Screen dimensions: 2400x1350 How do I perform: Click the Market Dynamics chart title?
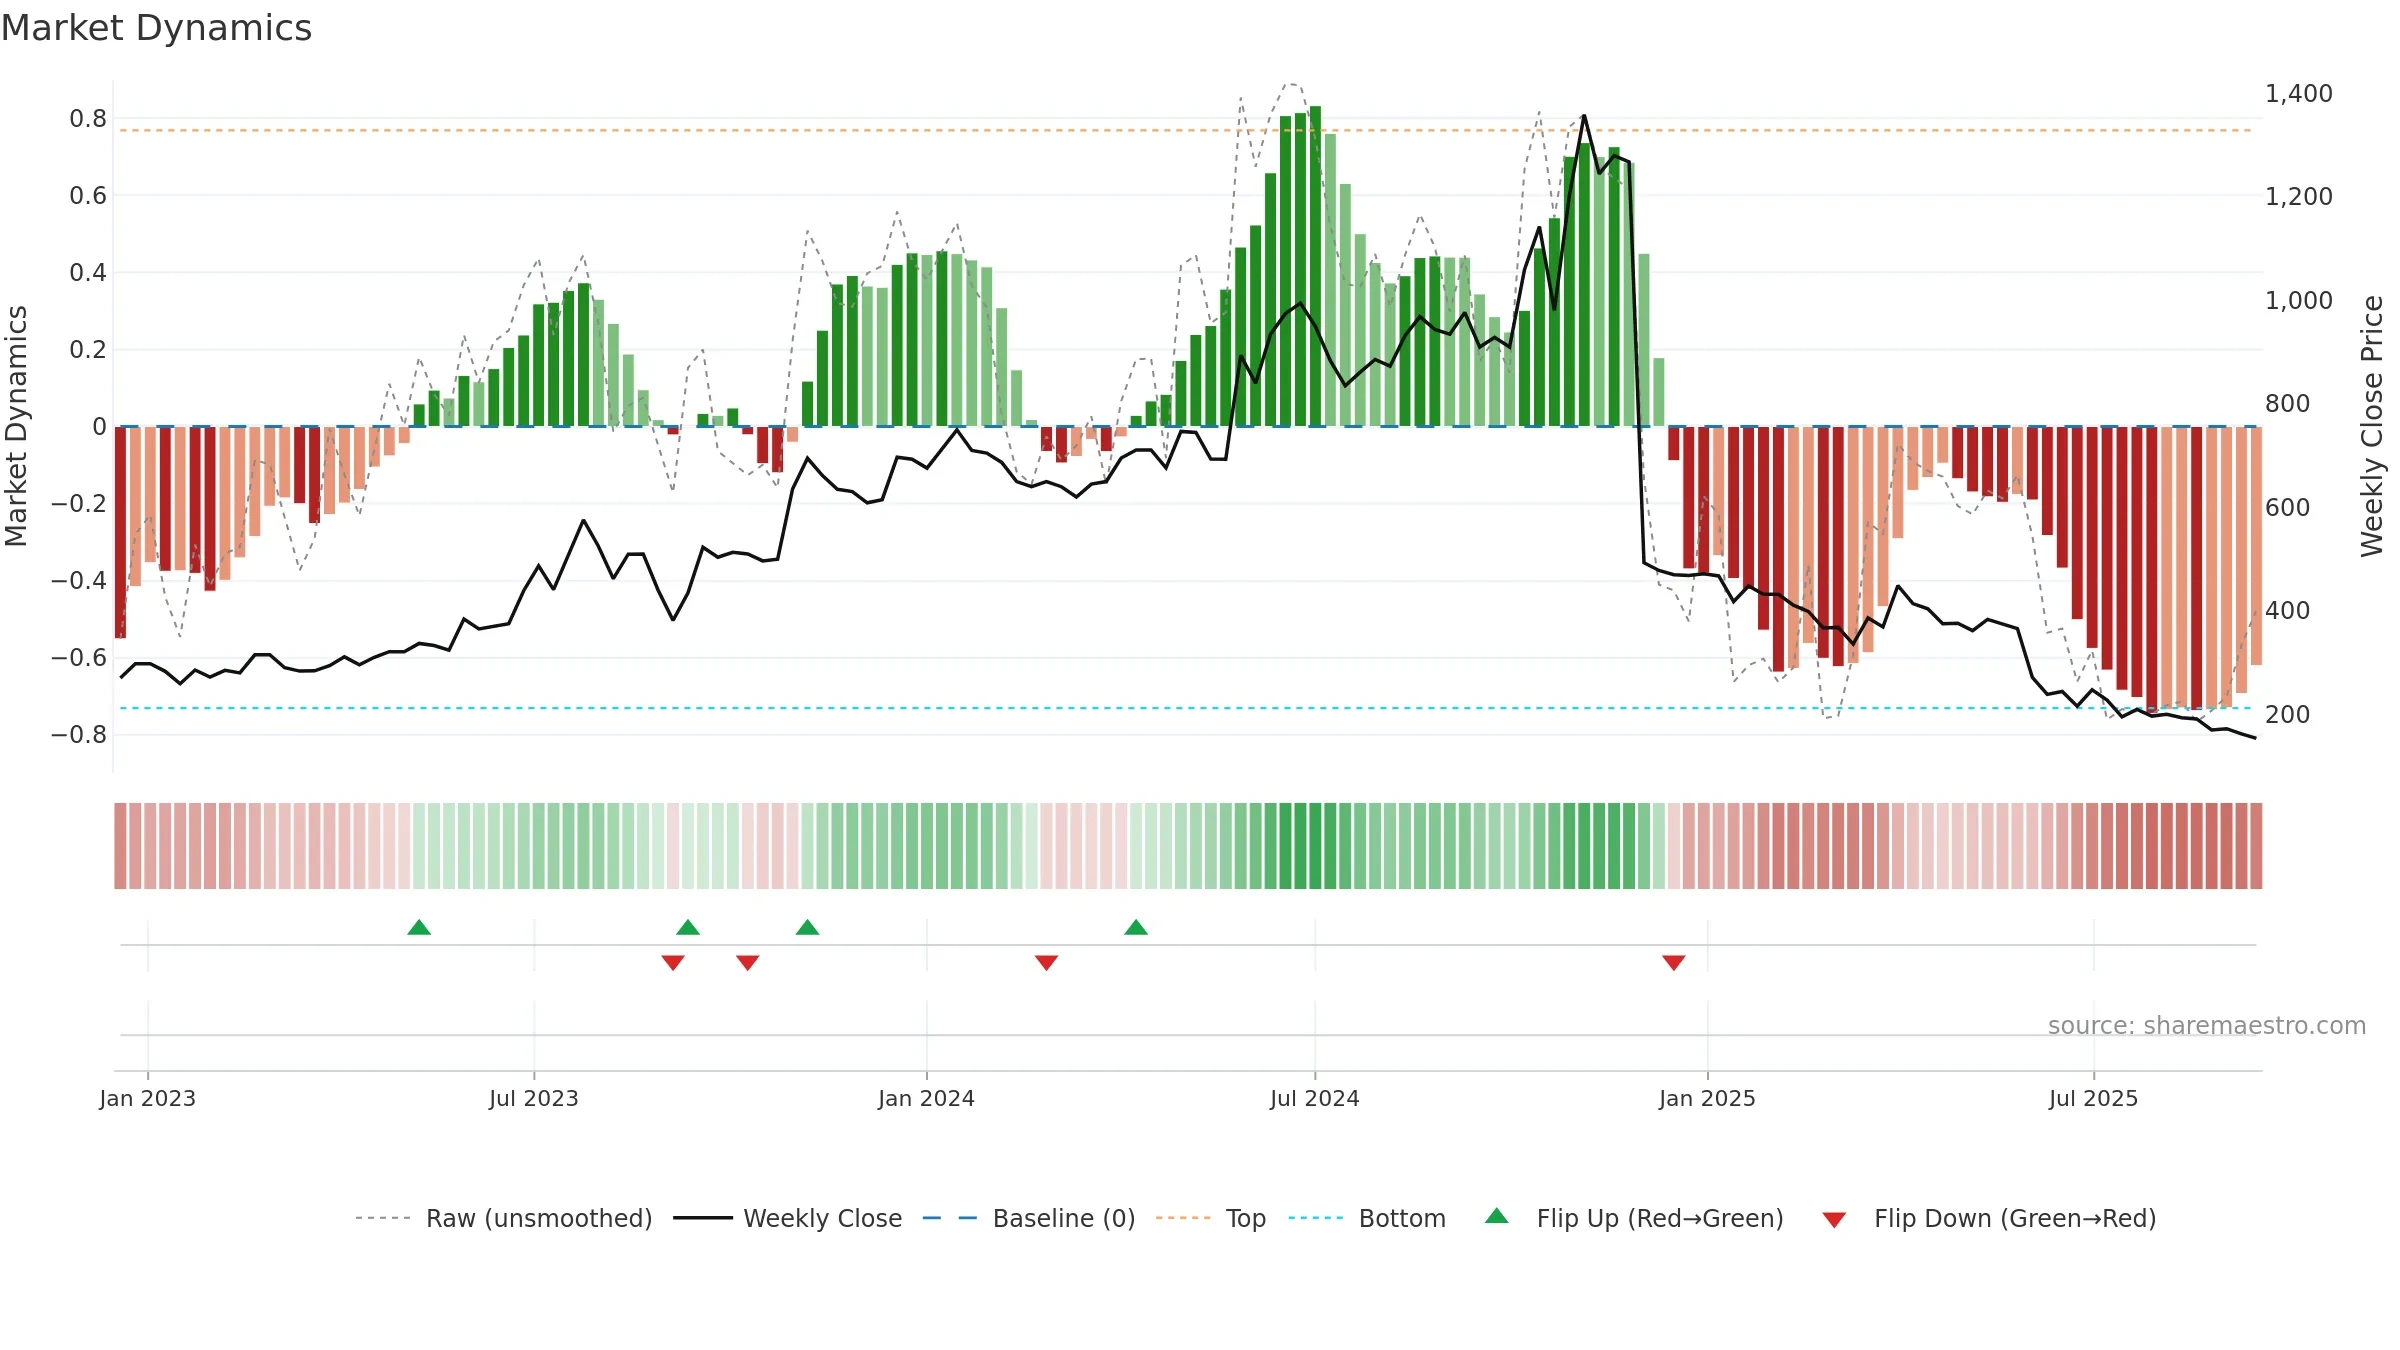click(x=157, y=28)
